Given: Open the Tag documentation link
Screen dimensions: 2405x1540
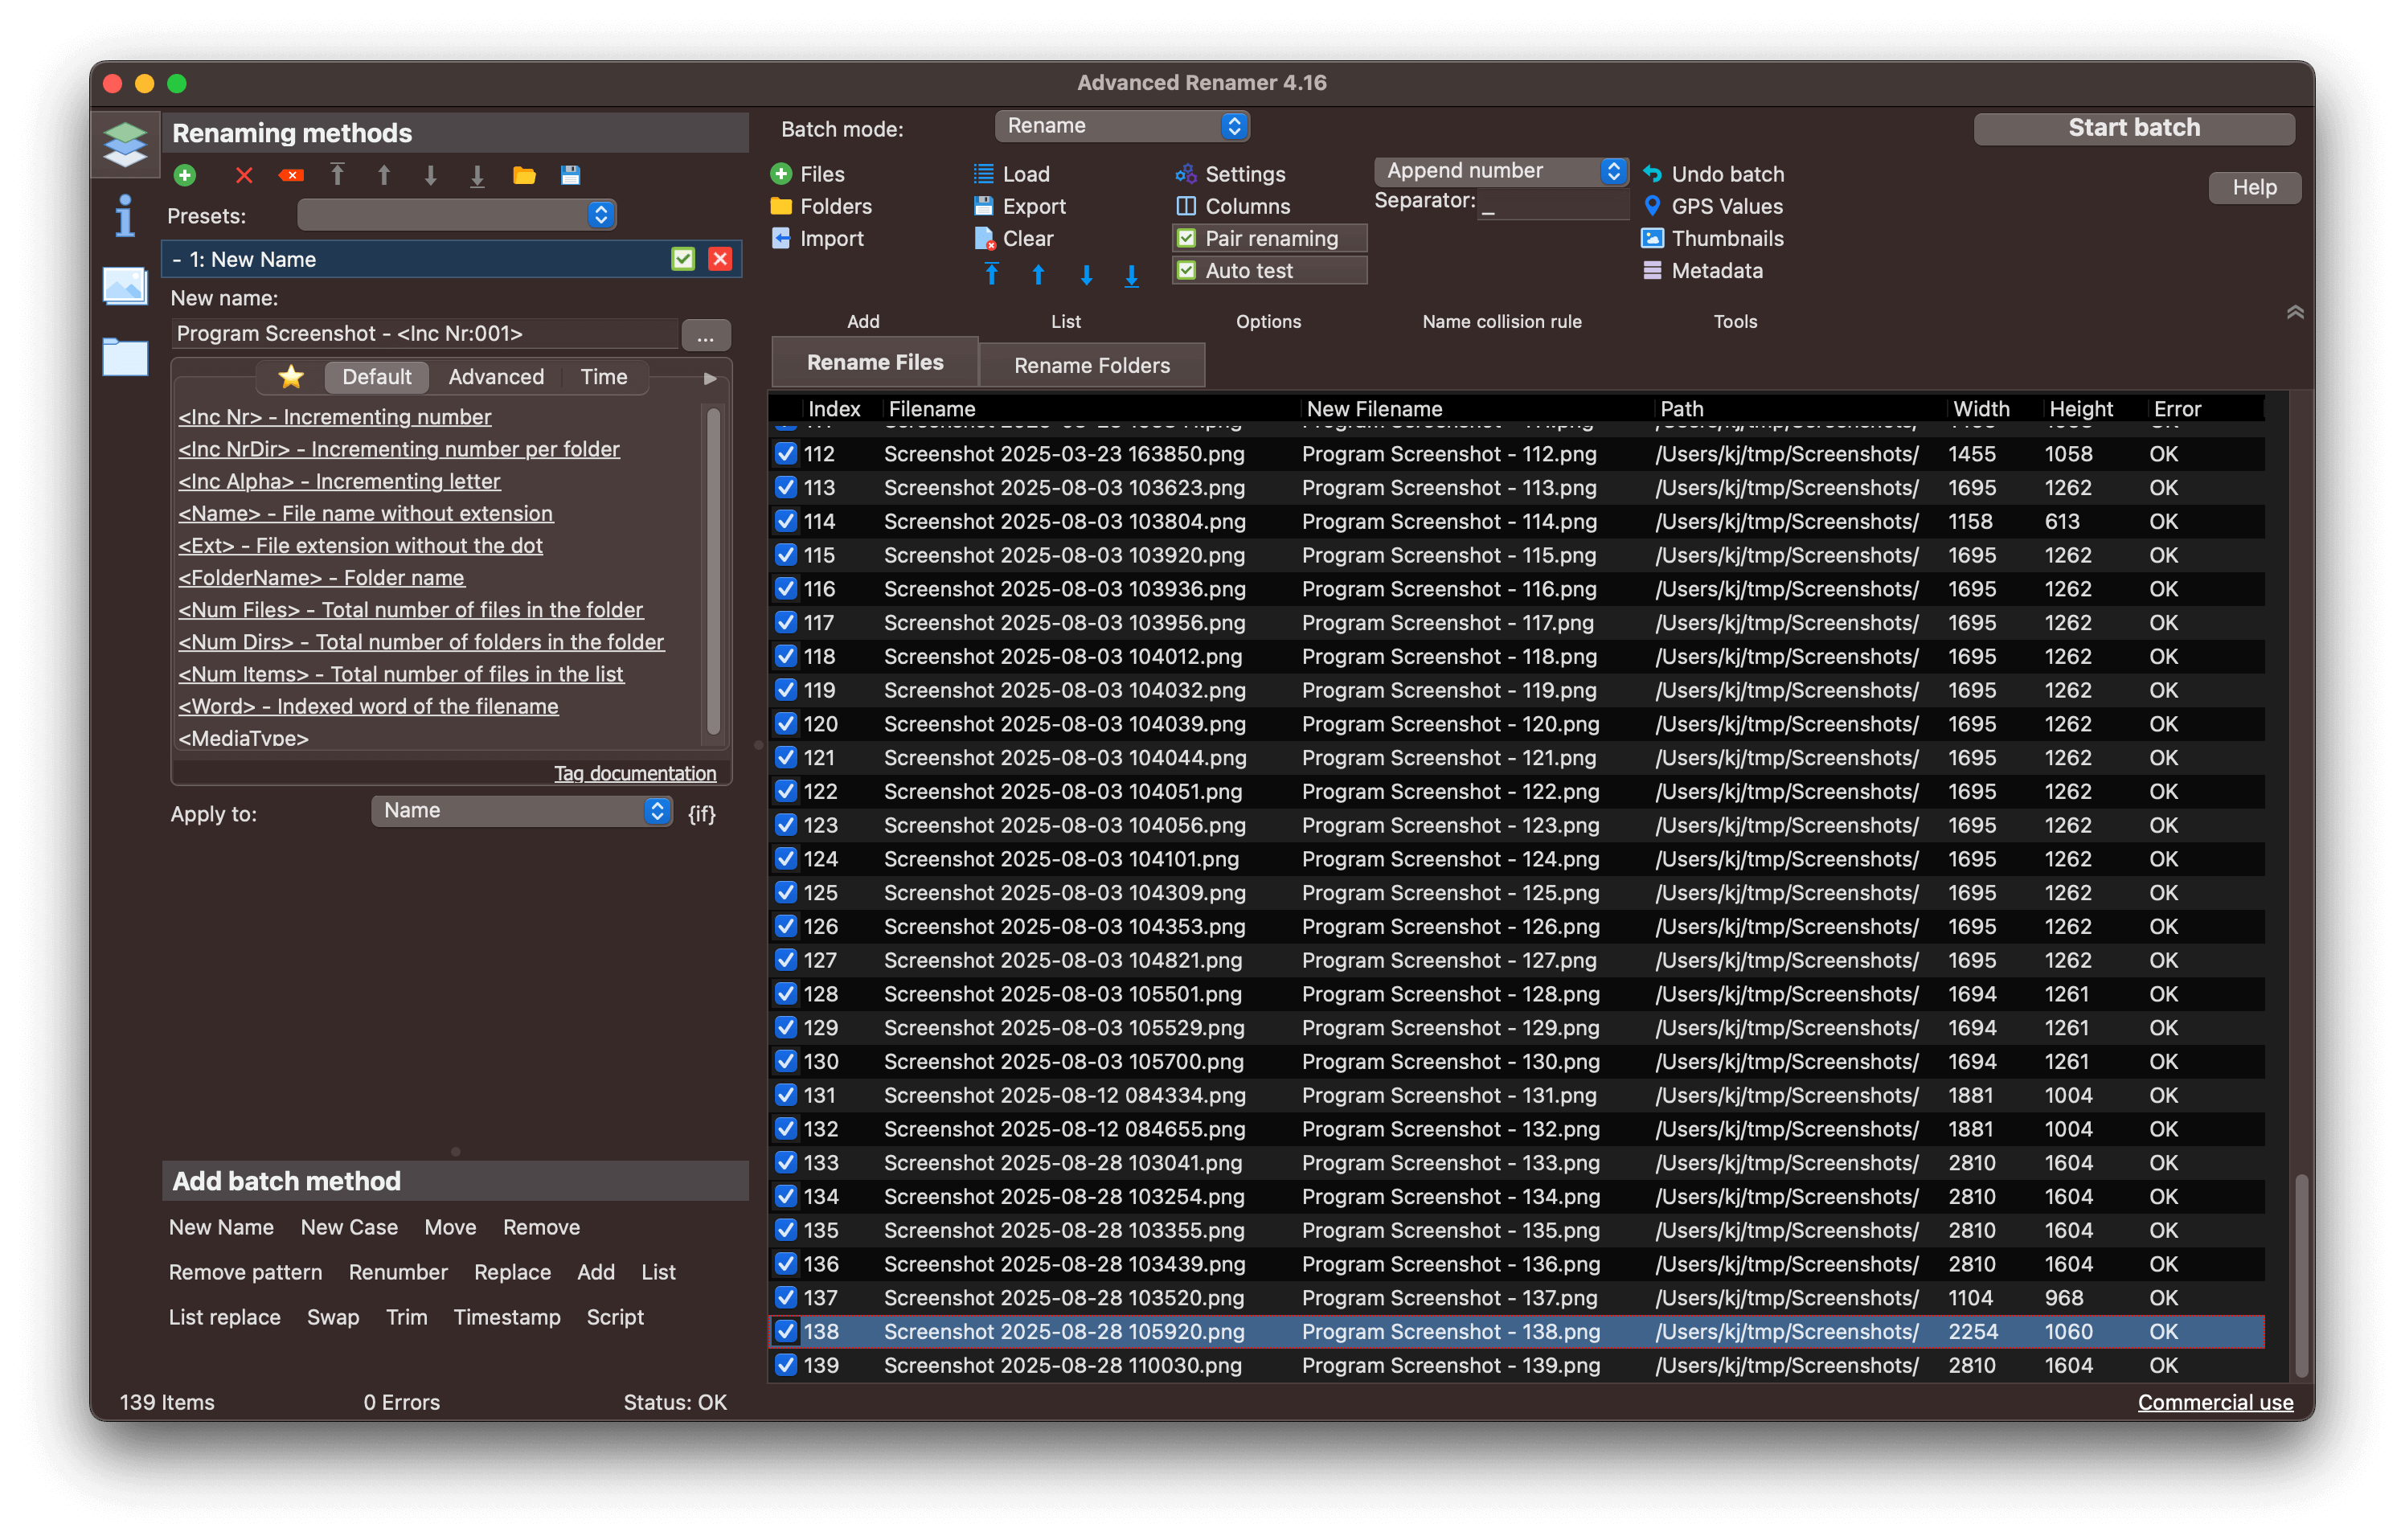Looking at the screenshot, I should [x=635, y=773].
